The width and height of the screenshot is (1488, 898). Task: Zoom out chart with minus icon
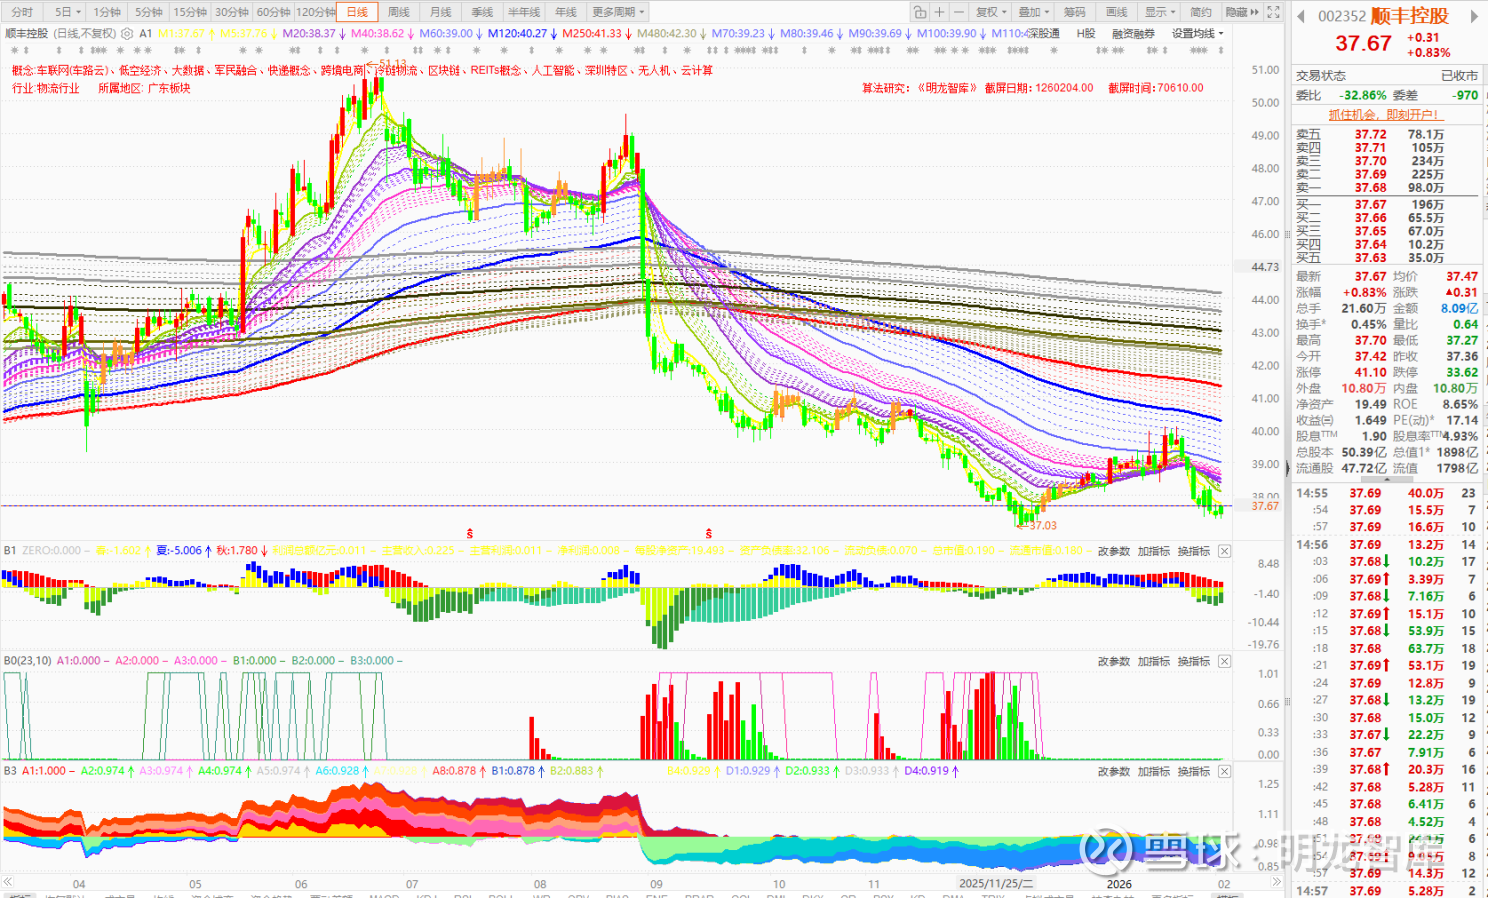tap(958, 12)
